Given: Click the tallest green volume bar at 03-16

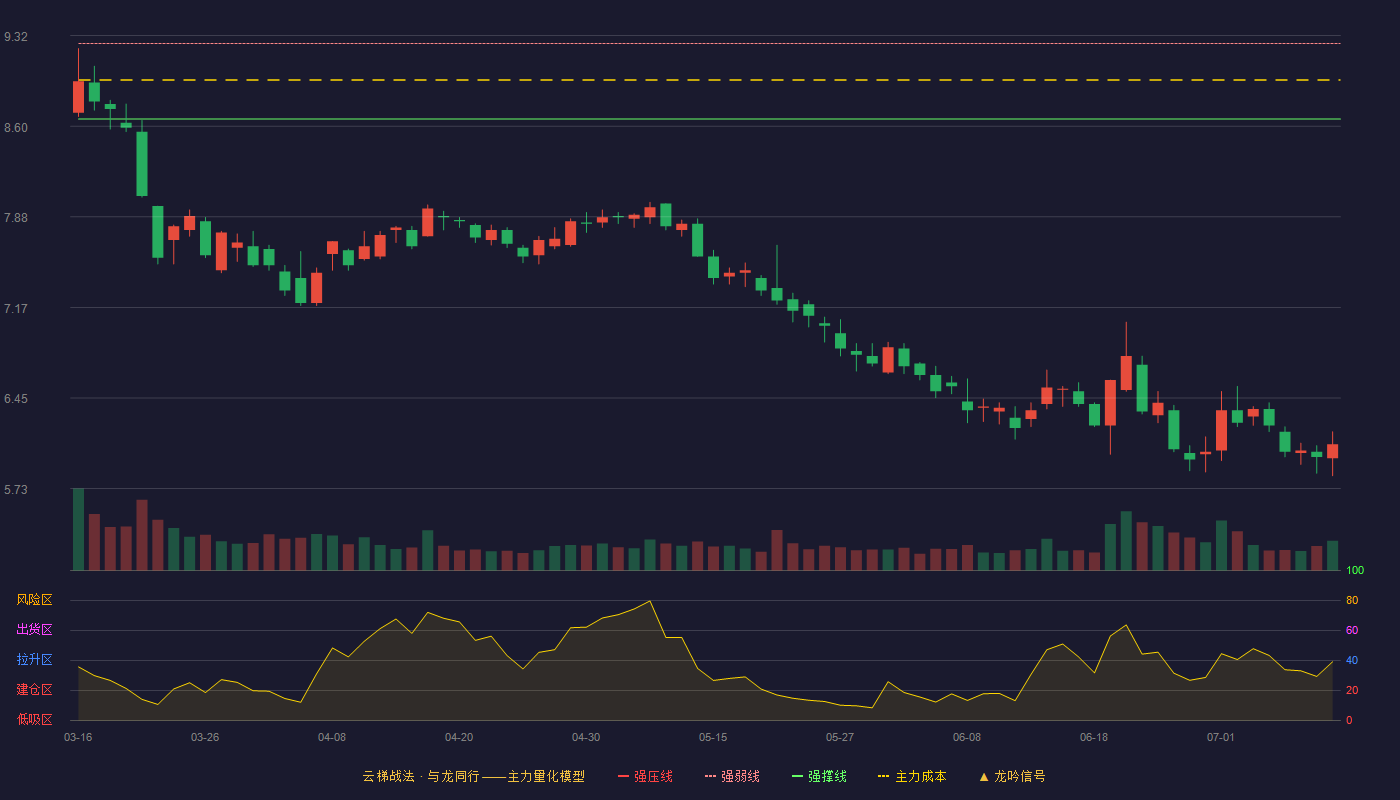Looking at the screenshot, I should pyautogui.click(x=78, y=529).
